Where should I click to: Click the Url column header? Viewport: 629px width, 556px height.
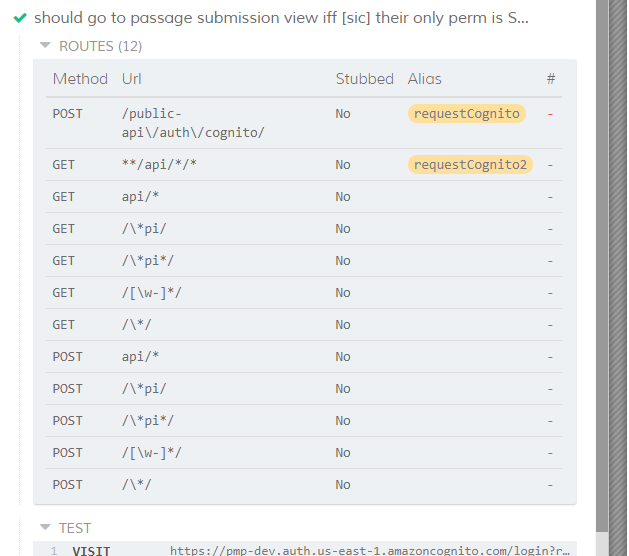point(132,79)
